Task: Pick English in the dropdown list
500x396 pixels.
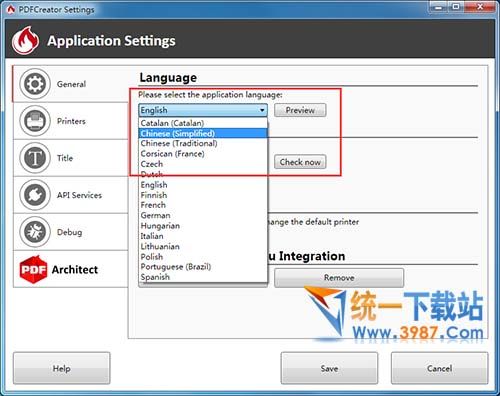Action: (203, 185)
